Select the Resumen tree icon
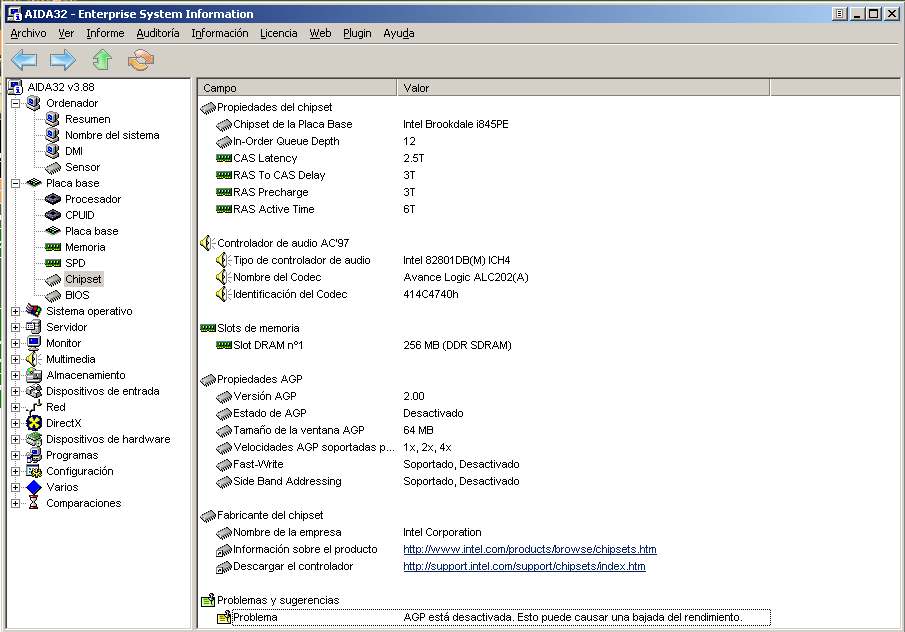905x632 pixels. pos(53,119)
